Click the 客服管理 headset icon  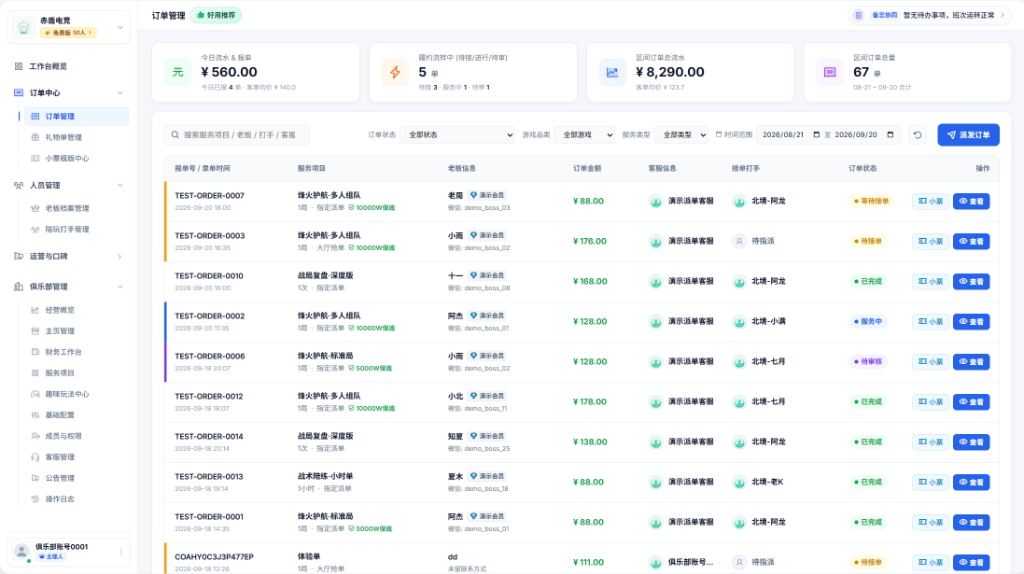35,457
